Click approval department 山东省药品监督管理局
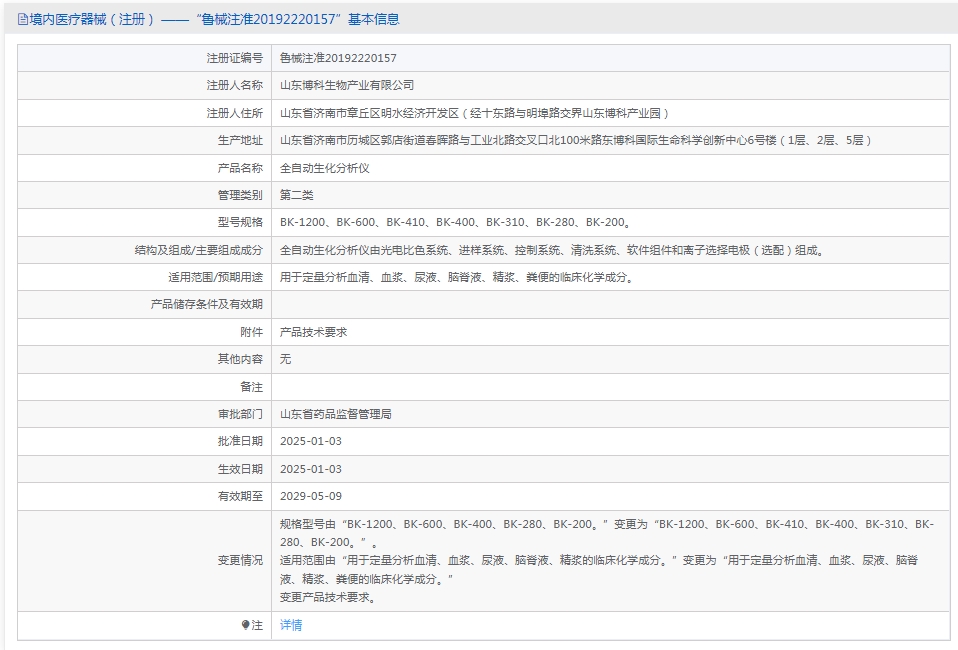This screenshot has height=650, width=958. point(336,413)
